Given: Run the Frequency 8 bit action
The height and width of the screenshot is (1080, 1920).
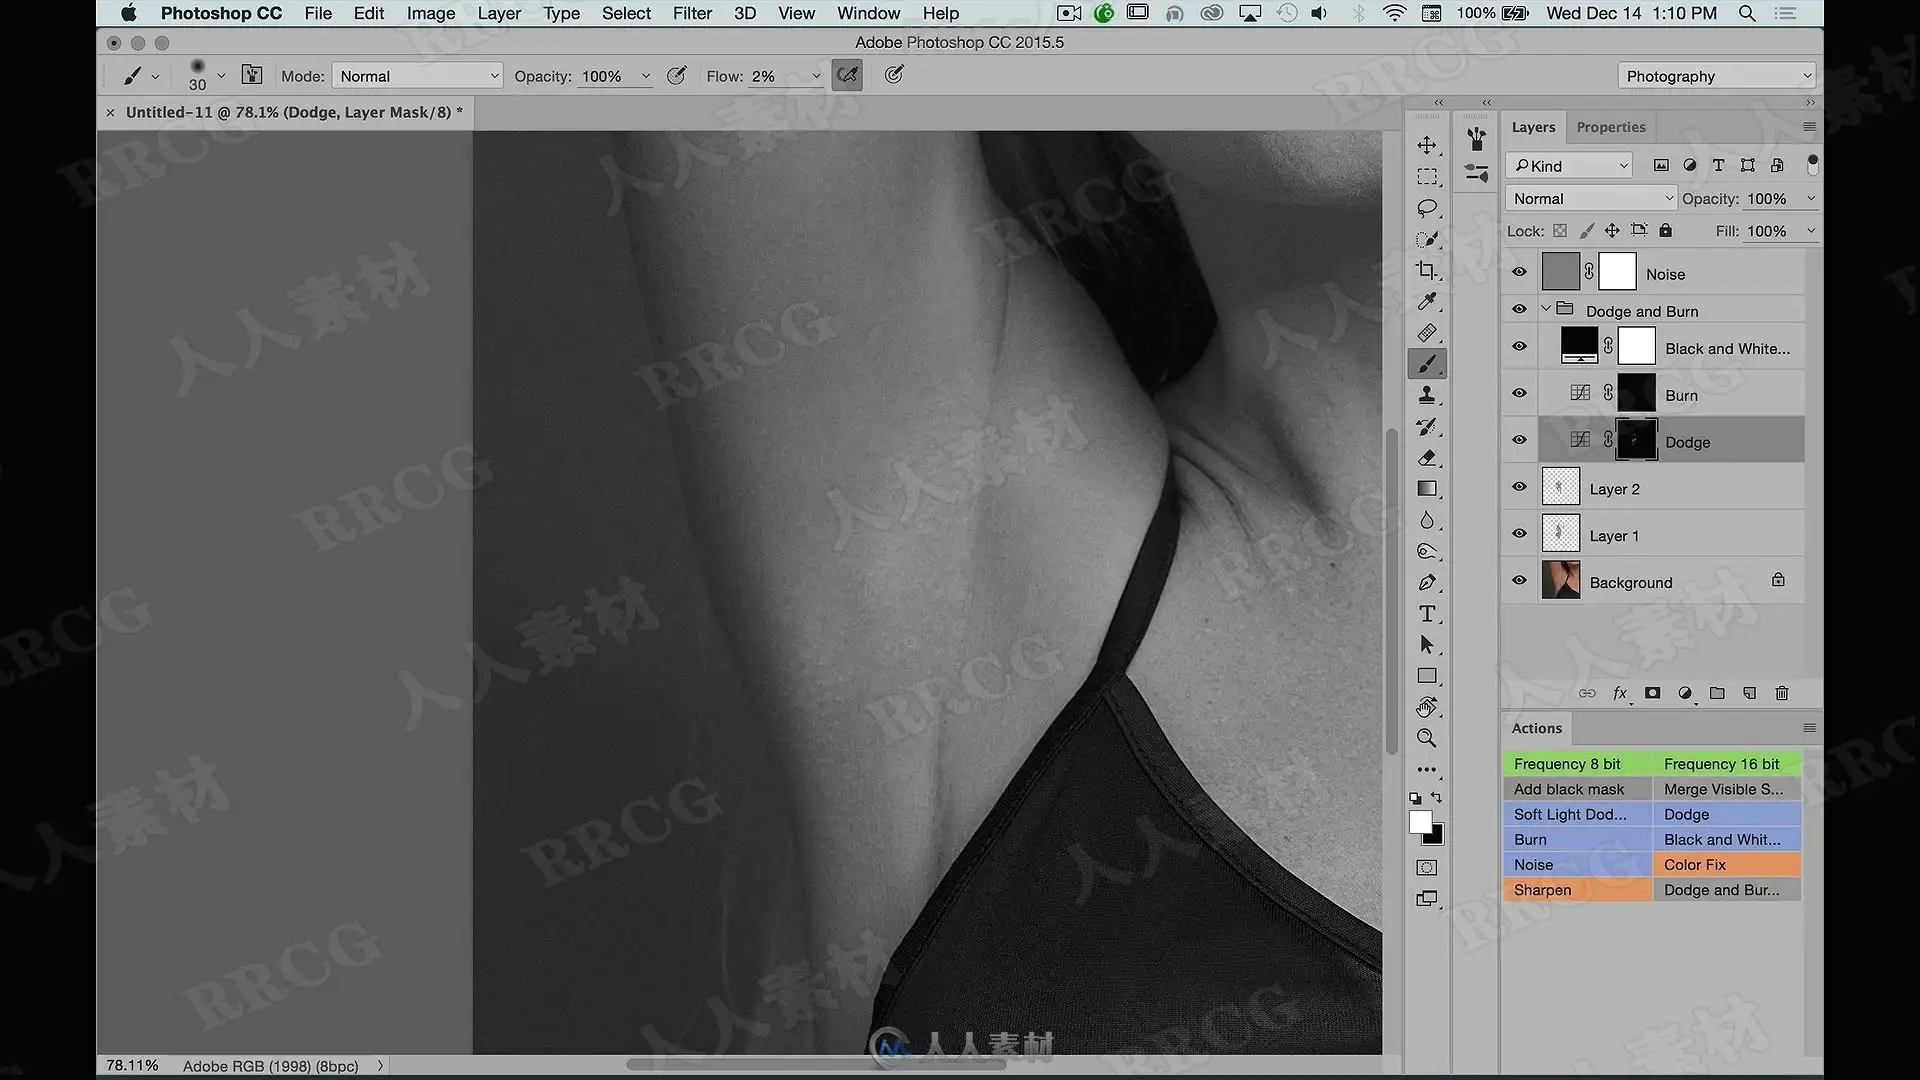Looking at the screenshot, I should [x=1577, y=764].
